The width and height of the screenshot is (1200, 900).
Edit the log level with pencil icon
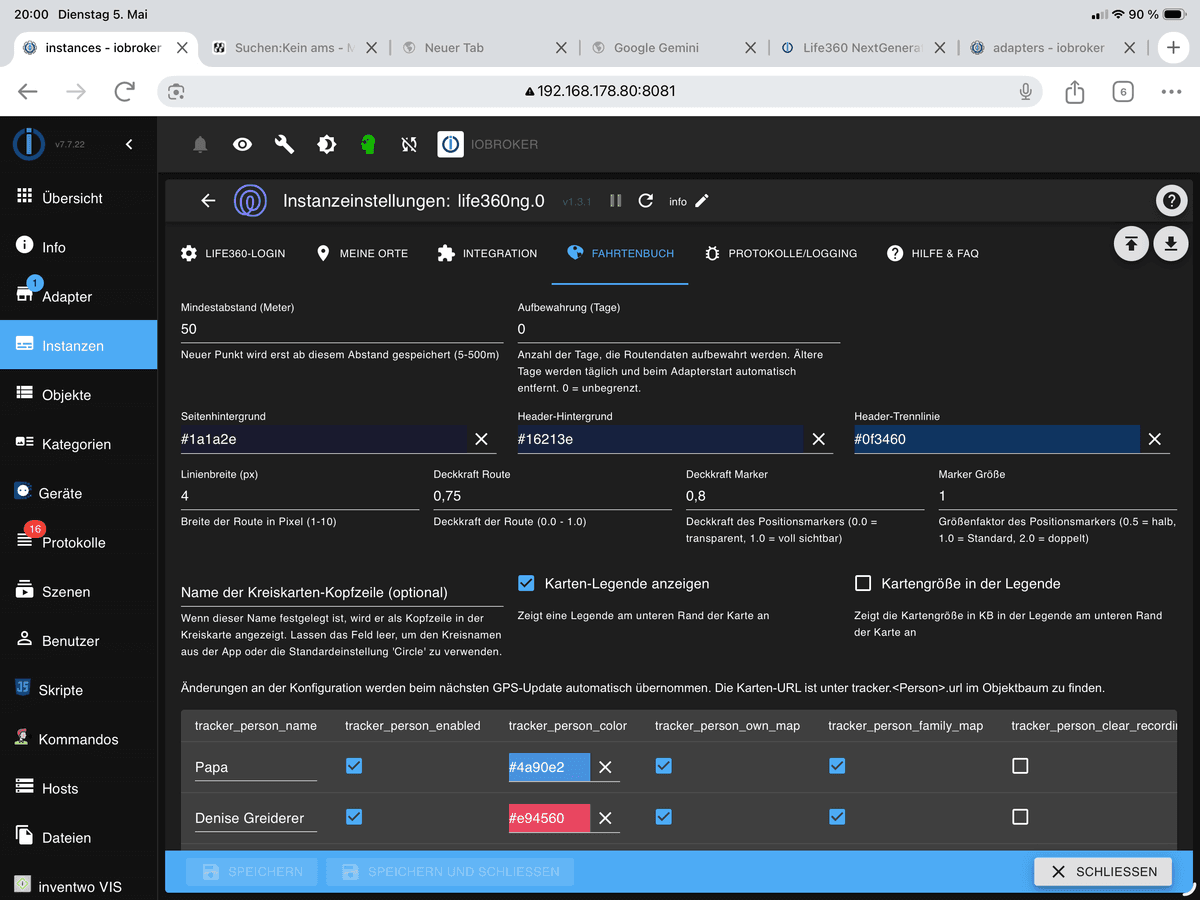(x=702, y=201)
